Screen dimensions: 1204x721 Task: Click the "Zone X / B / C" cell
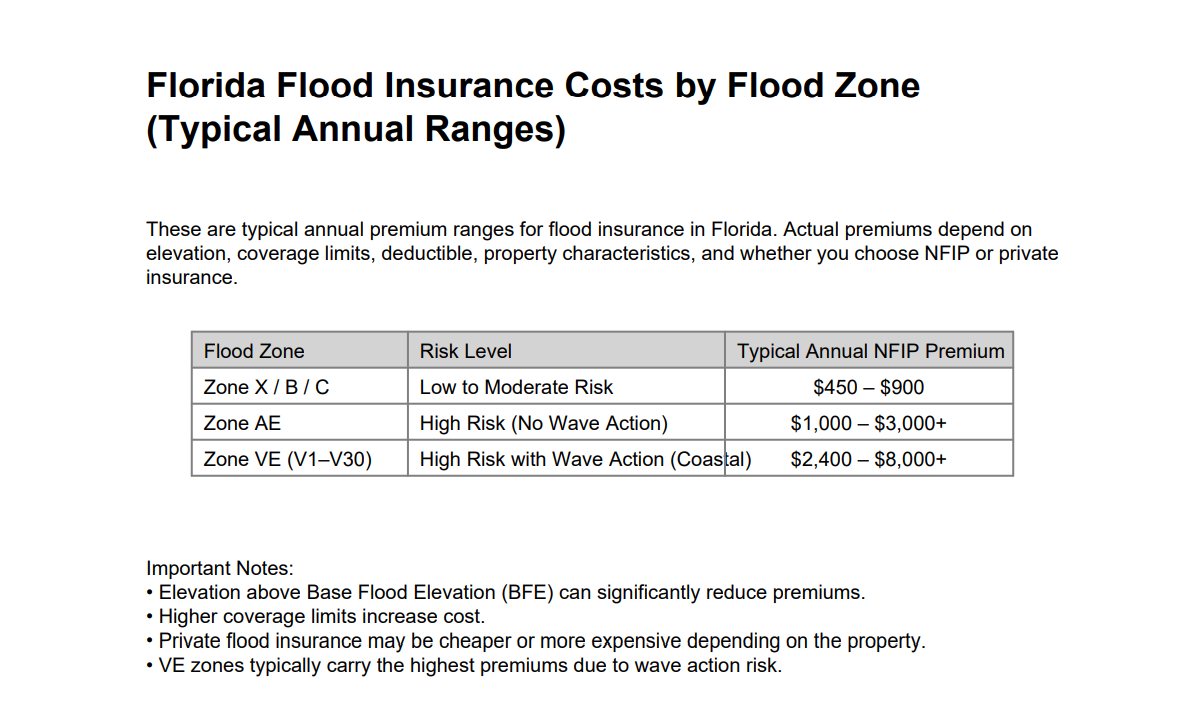coord(266,387)
